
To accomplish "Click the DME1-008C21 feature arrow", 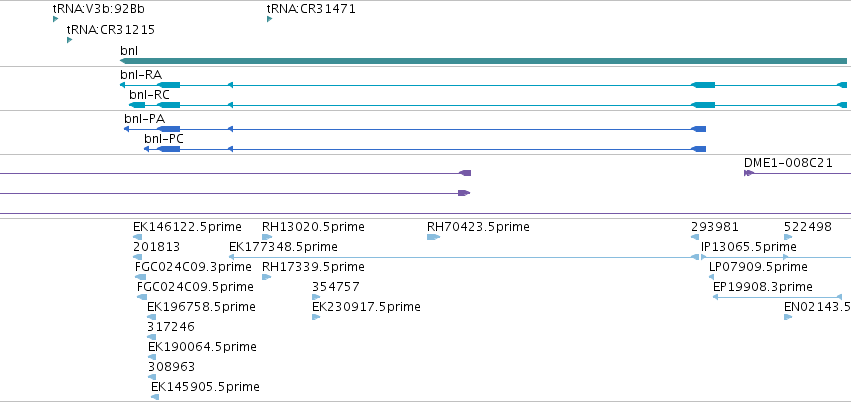I will point(749,173).
